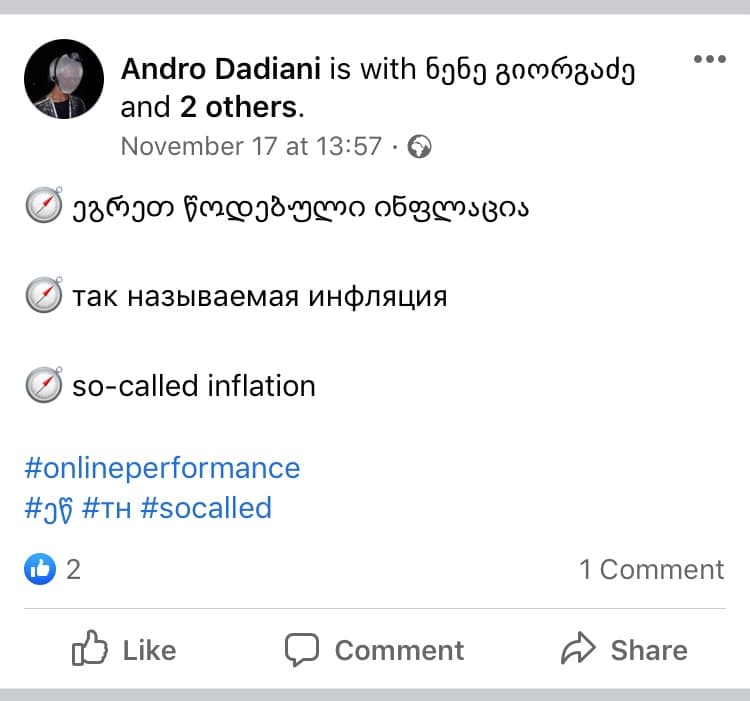The height and width of the screenshot is (701, 750).
Task: Open the #ეწ hashtag
Action: click(48, 510)
